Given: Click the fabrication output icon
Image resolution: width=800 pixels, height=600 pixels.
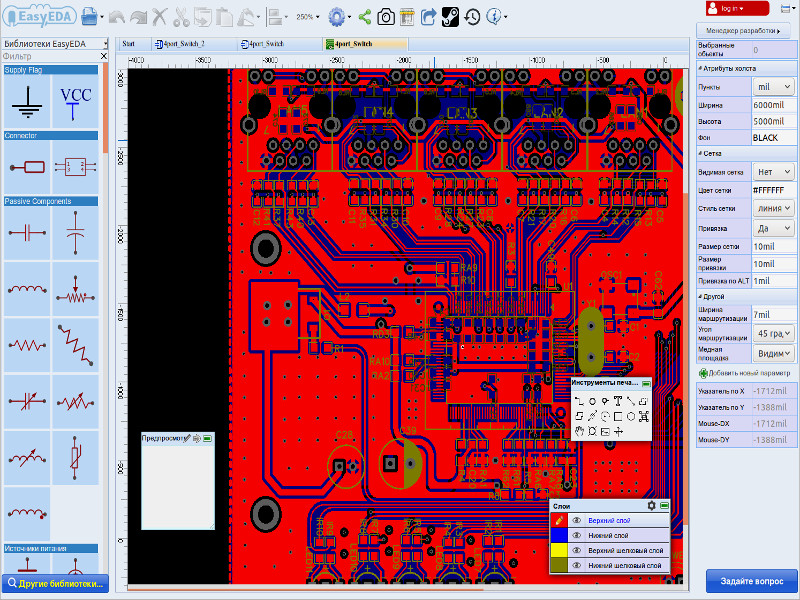Looking at the screenshot, I should click(407, 17).
